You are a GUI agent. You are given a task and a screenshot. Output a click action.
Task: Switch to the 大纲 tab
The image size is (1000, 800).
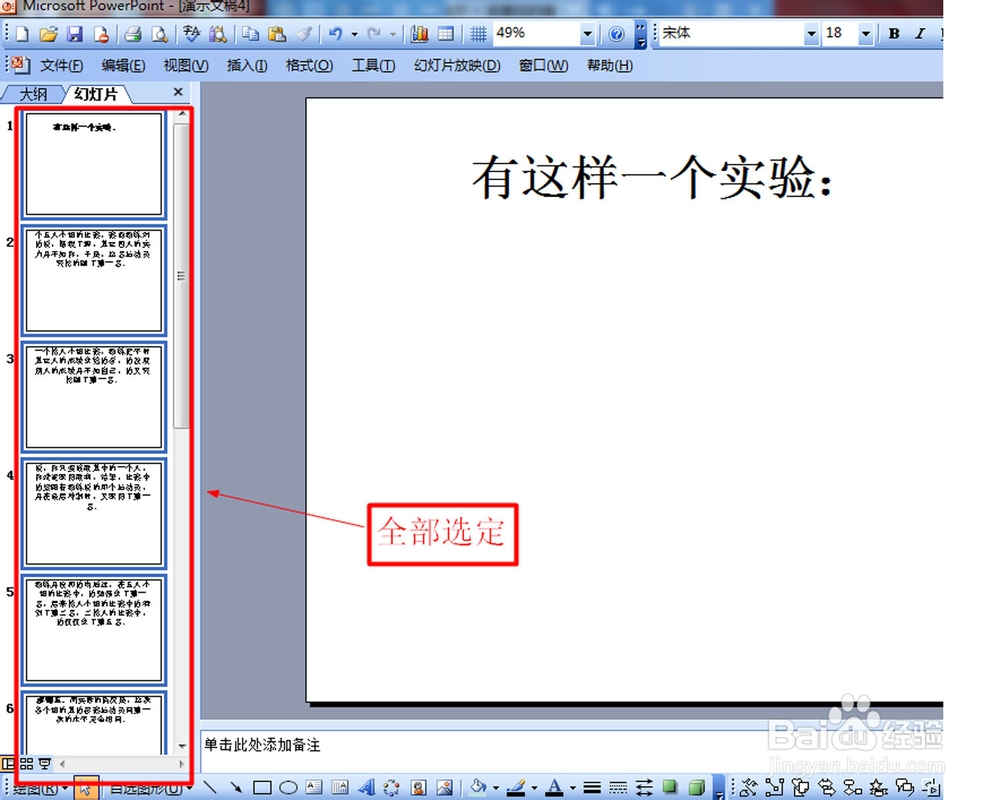tap(33, 93)
